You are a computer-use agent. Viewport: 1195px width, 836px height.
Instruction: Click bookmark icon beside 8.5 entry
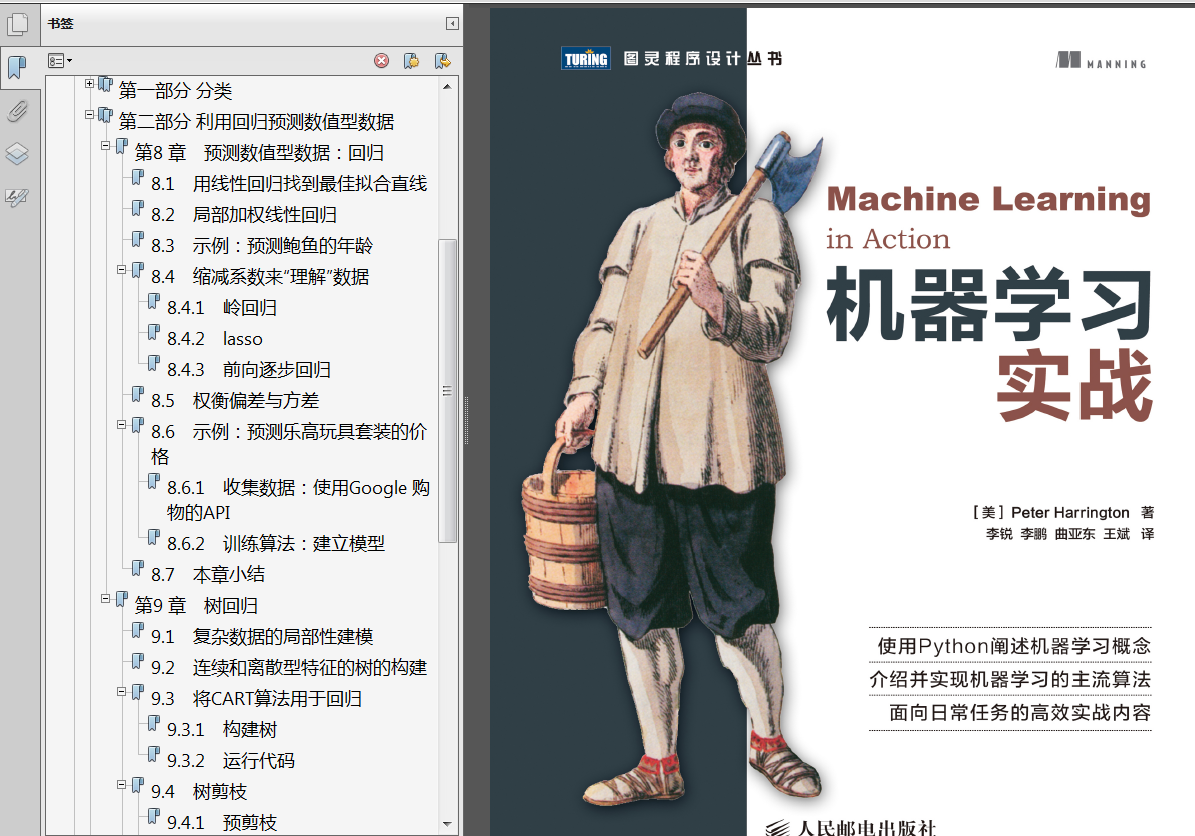(138, 395)
